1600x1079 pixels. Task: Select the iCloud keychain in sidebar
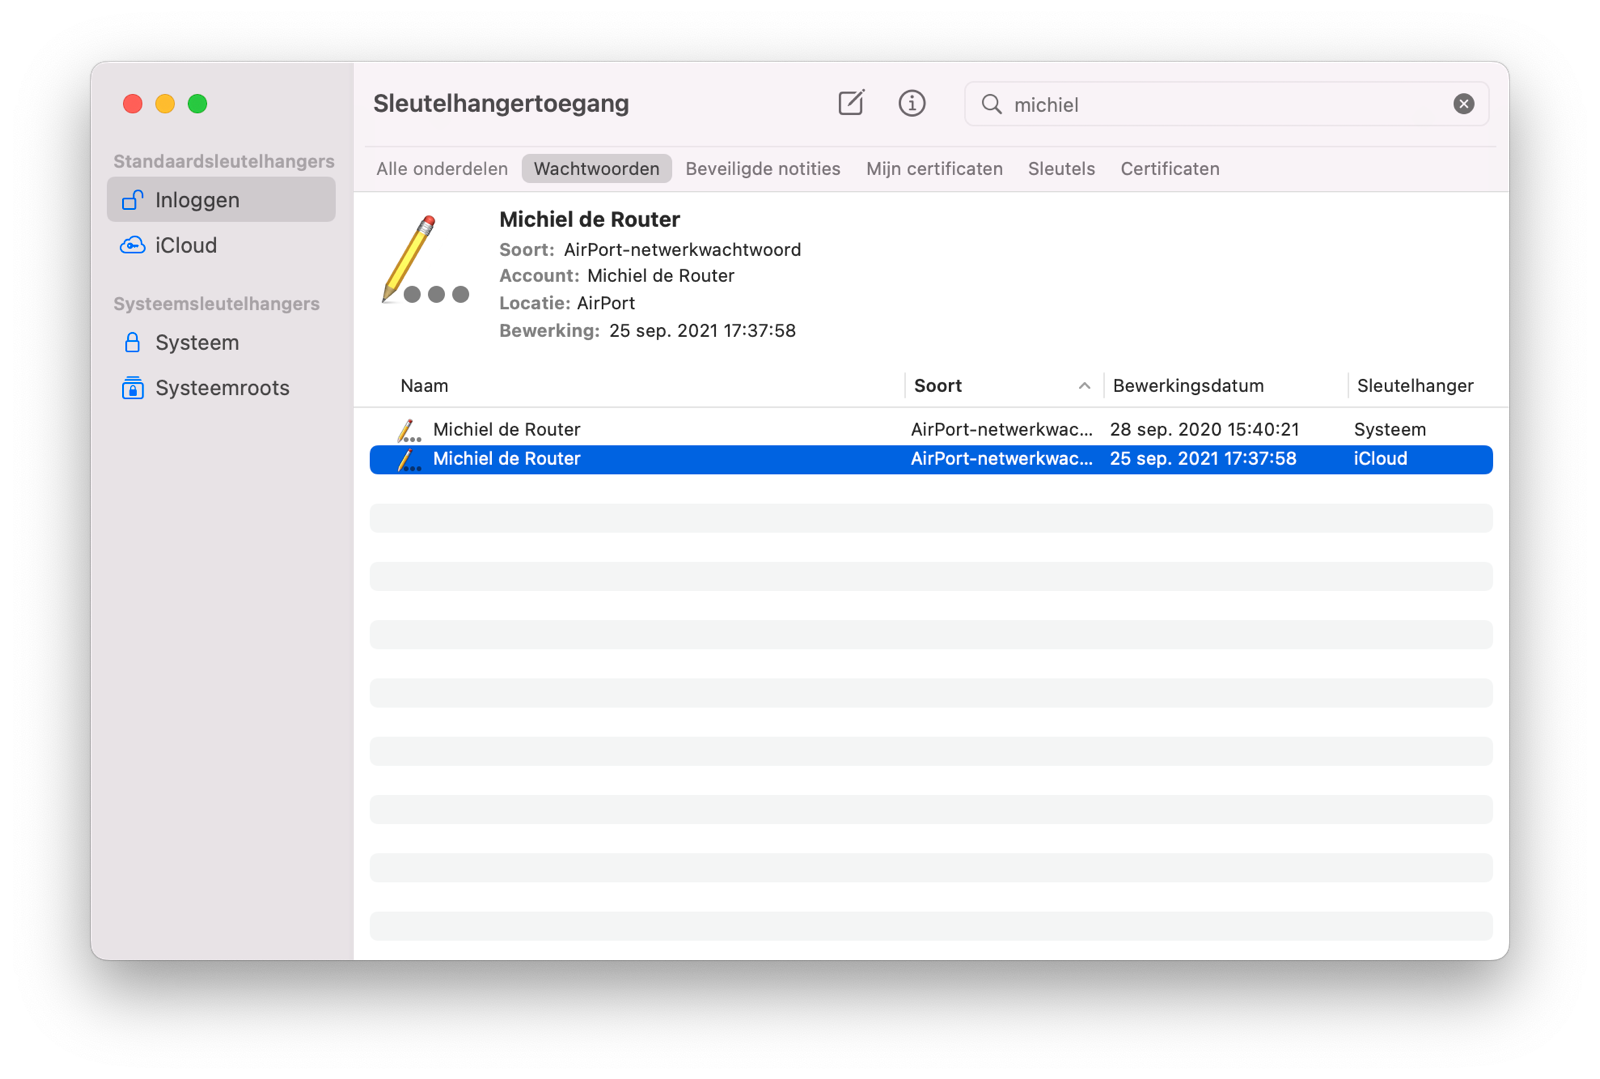pyautogui.click(x=221, y=245)
